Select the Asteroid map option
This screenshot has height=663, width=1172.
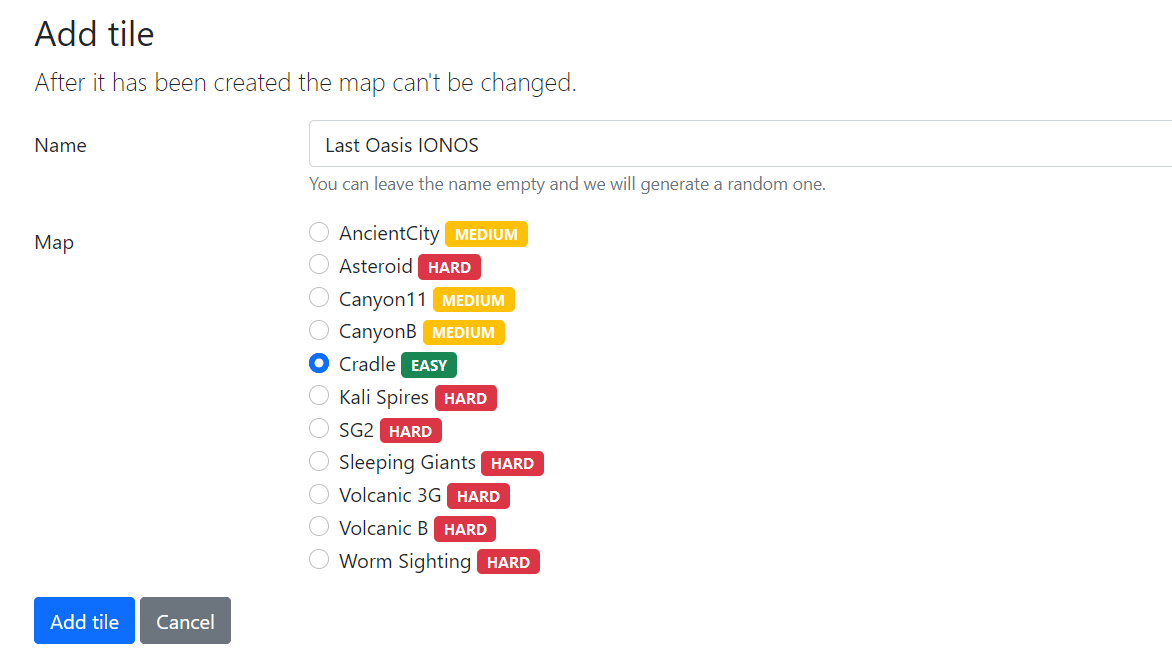tap(319, 265)
